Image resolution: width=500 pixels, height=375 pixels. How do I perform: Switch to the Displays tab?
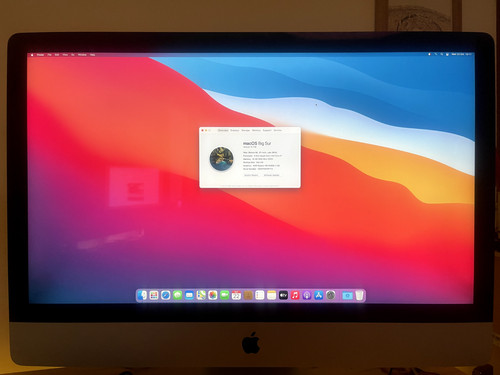[x=235, y=130]
